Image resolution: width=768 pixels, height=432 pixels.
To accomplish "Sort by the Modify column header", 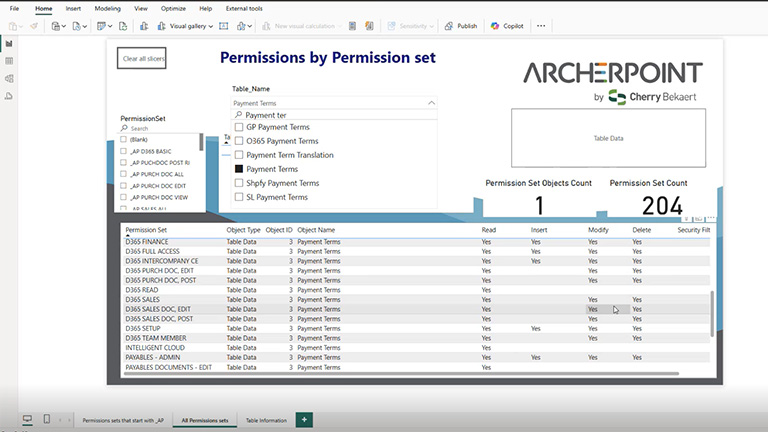I will click(598, 230).
